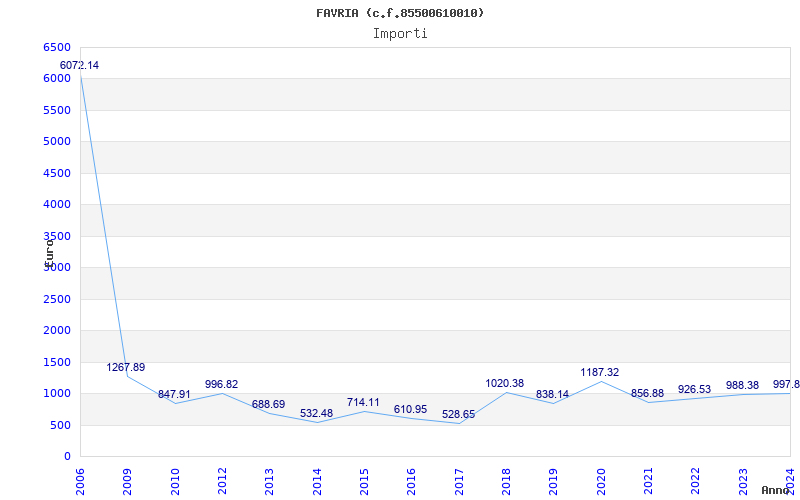The width and height of the screenshot is (800, 500).
Task: Select the 688.69 data label
Action: click(268, 405)
